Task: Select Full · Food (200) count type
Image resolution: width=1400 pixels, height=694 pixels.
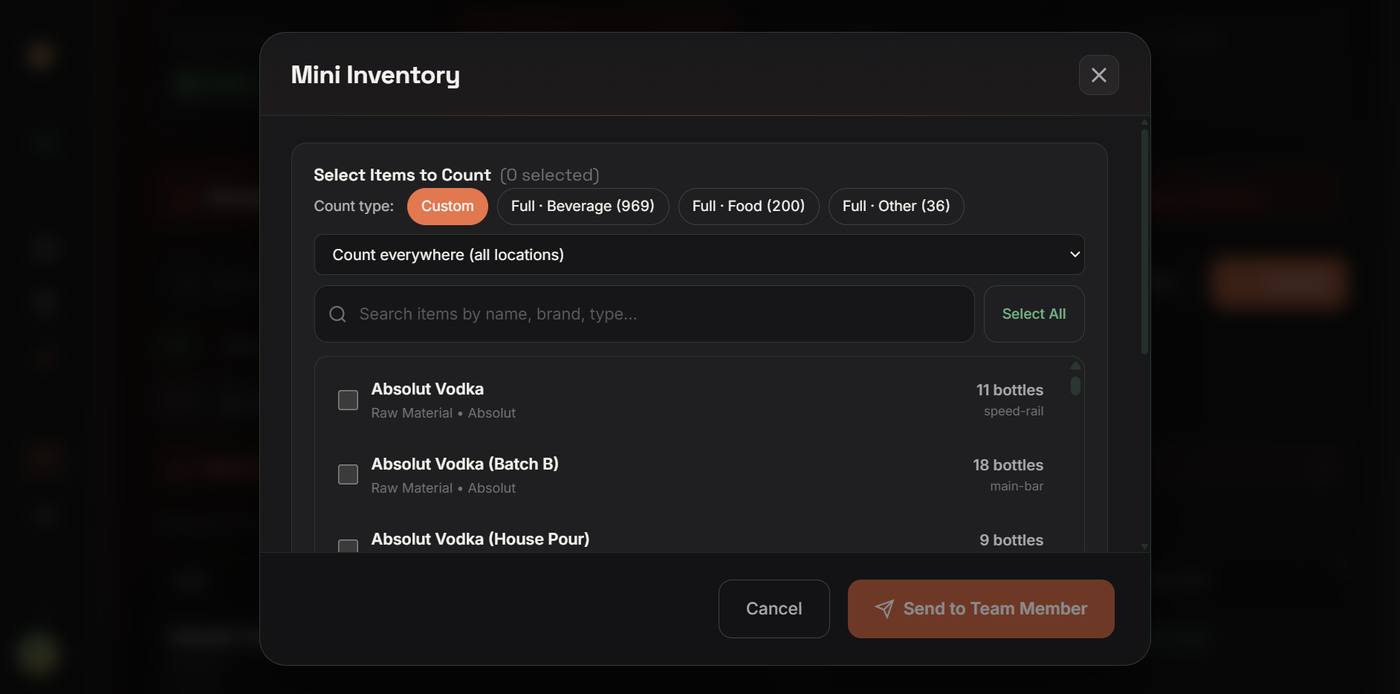Action: [749, 206]
